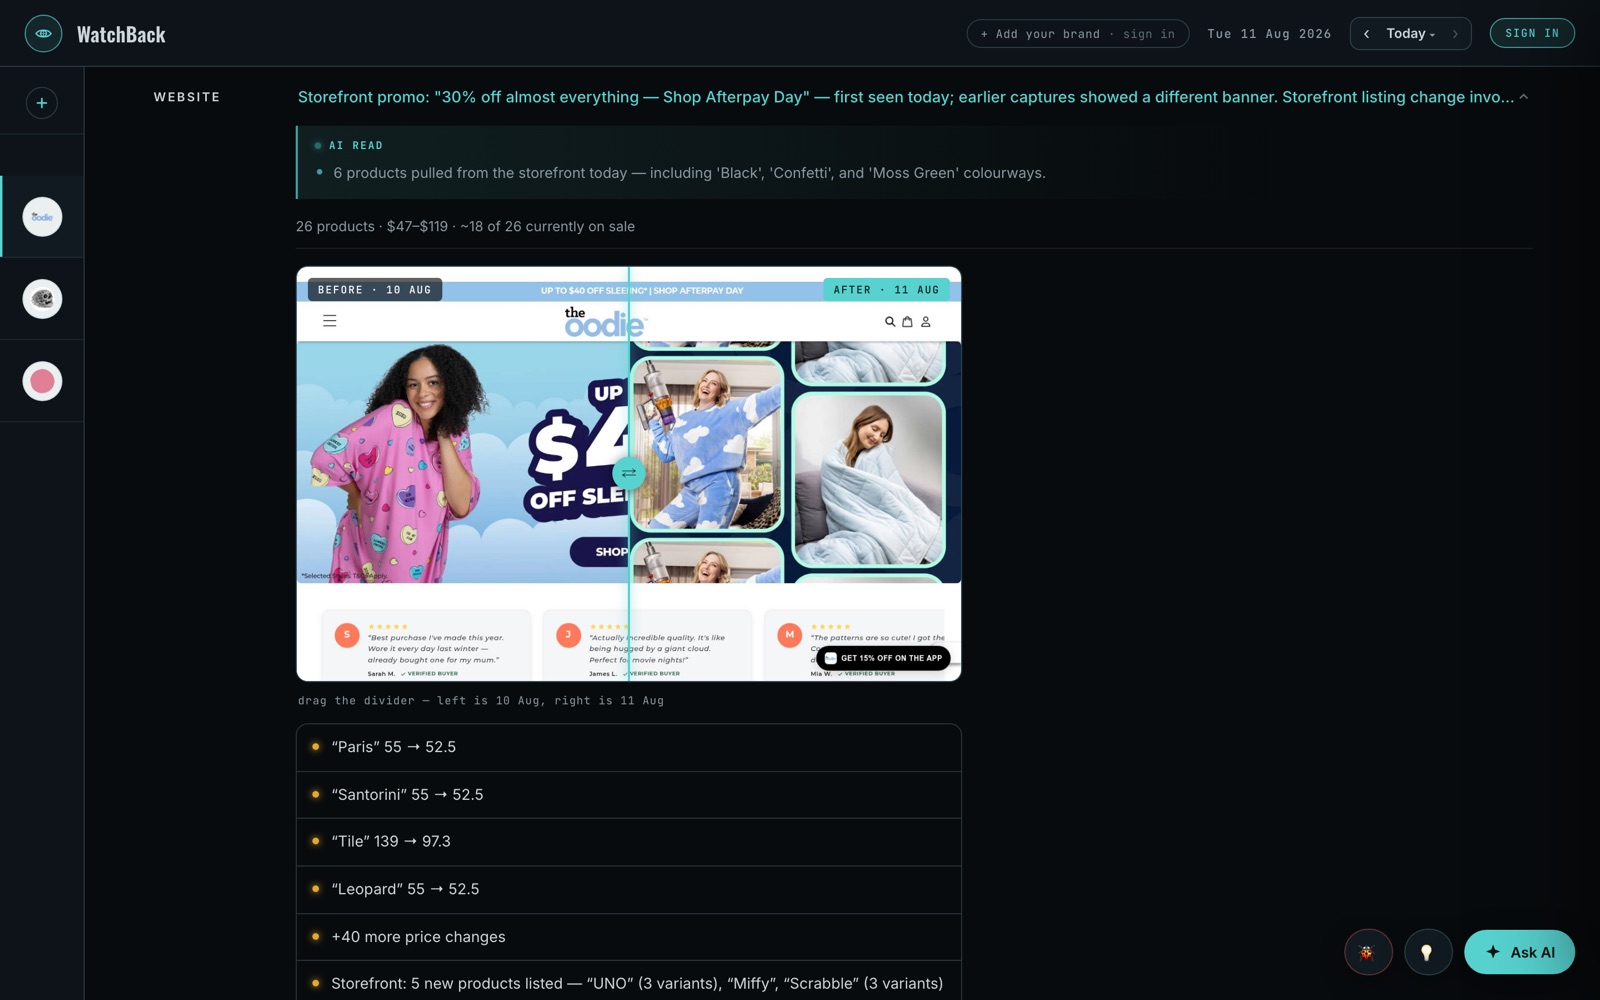
Task: Grab the before/after comparison divider handle
Action: pyautogui.click(x=629, y=472)
